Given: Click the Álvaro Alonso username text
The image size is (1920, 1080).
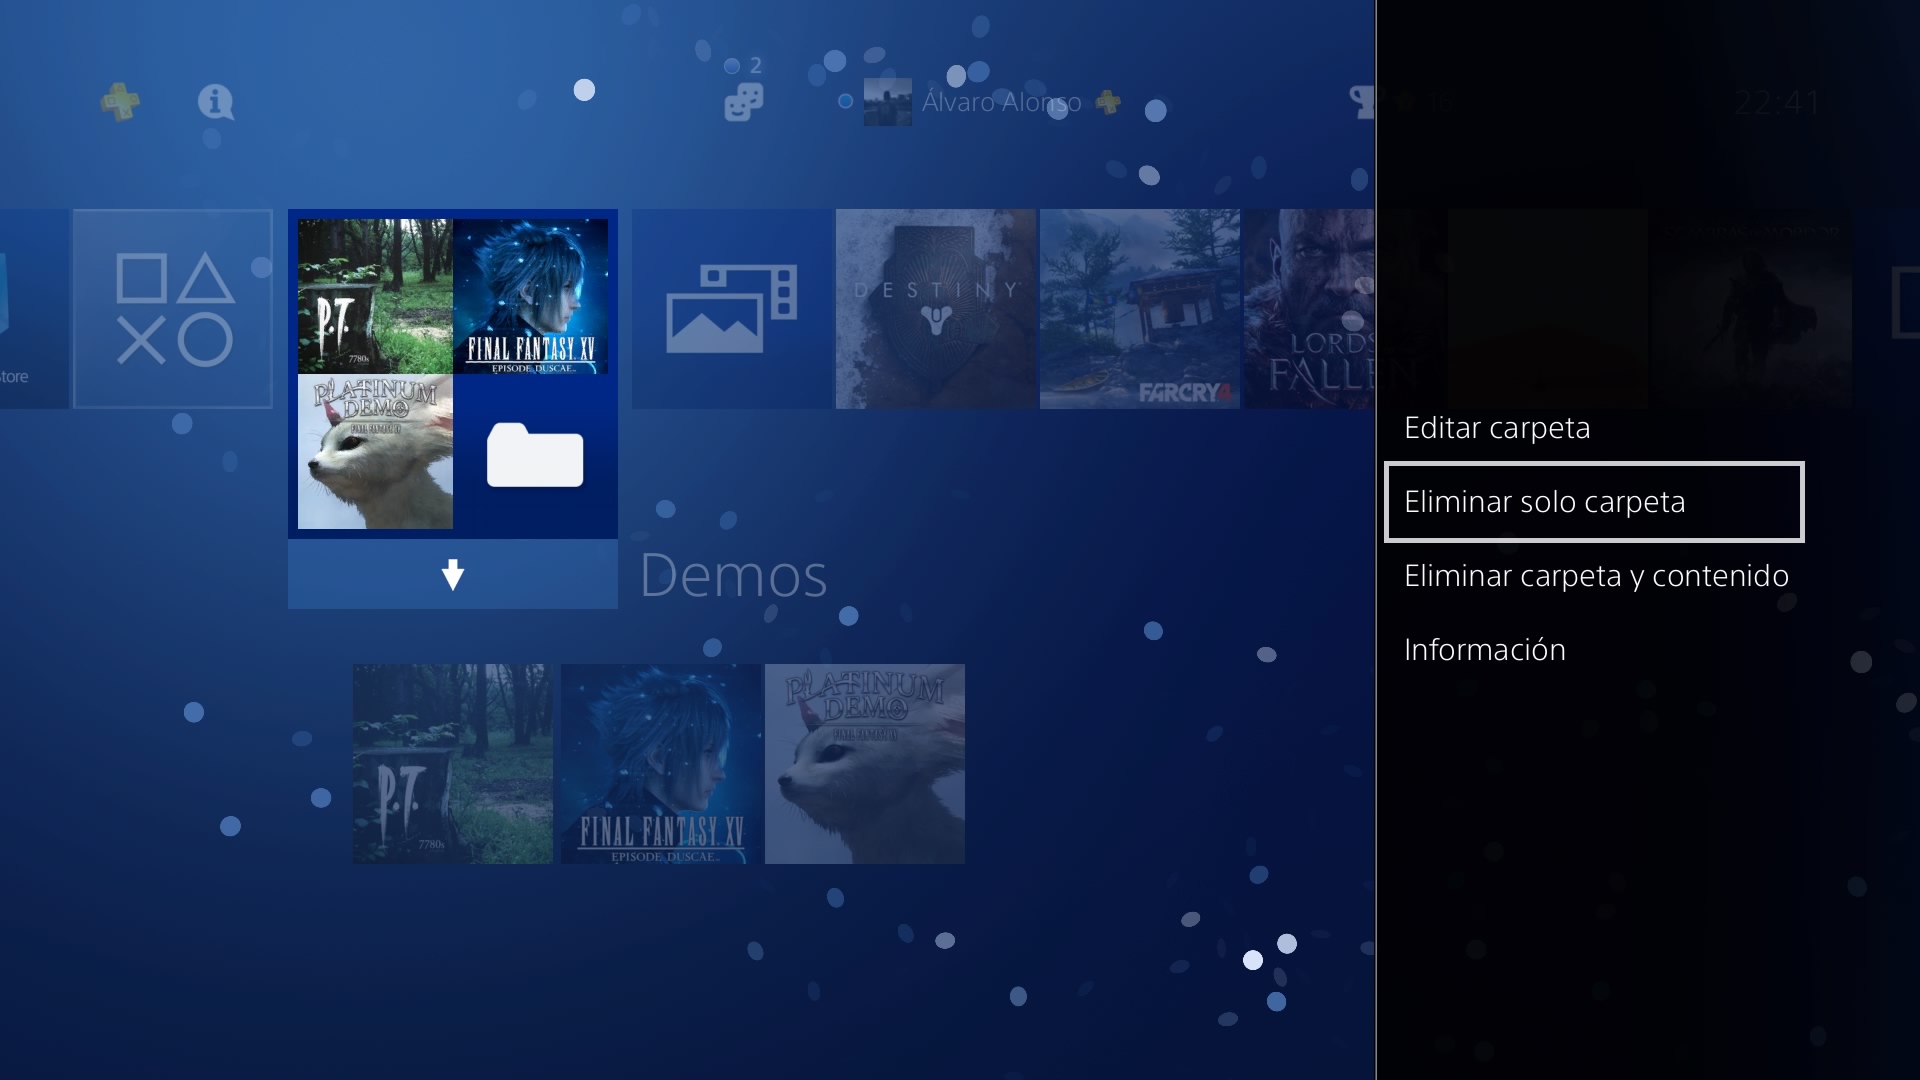Looking at the screenshot, I should [x=1001, y=102].
